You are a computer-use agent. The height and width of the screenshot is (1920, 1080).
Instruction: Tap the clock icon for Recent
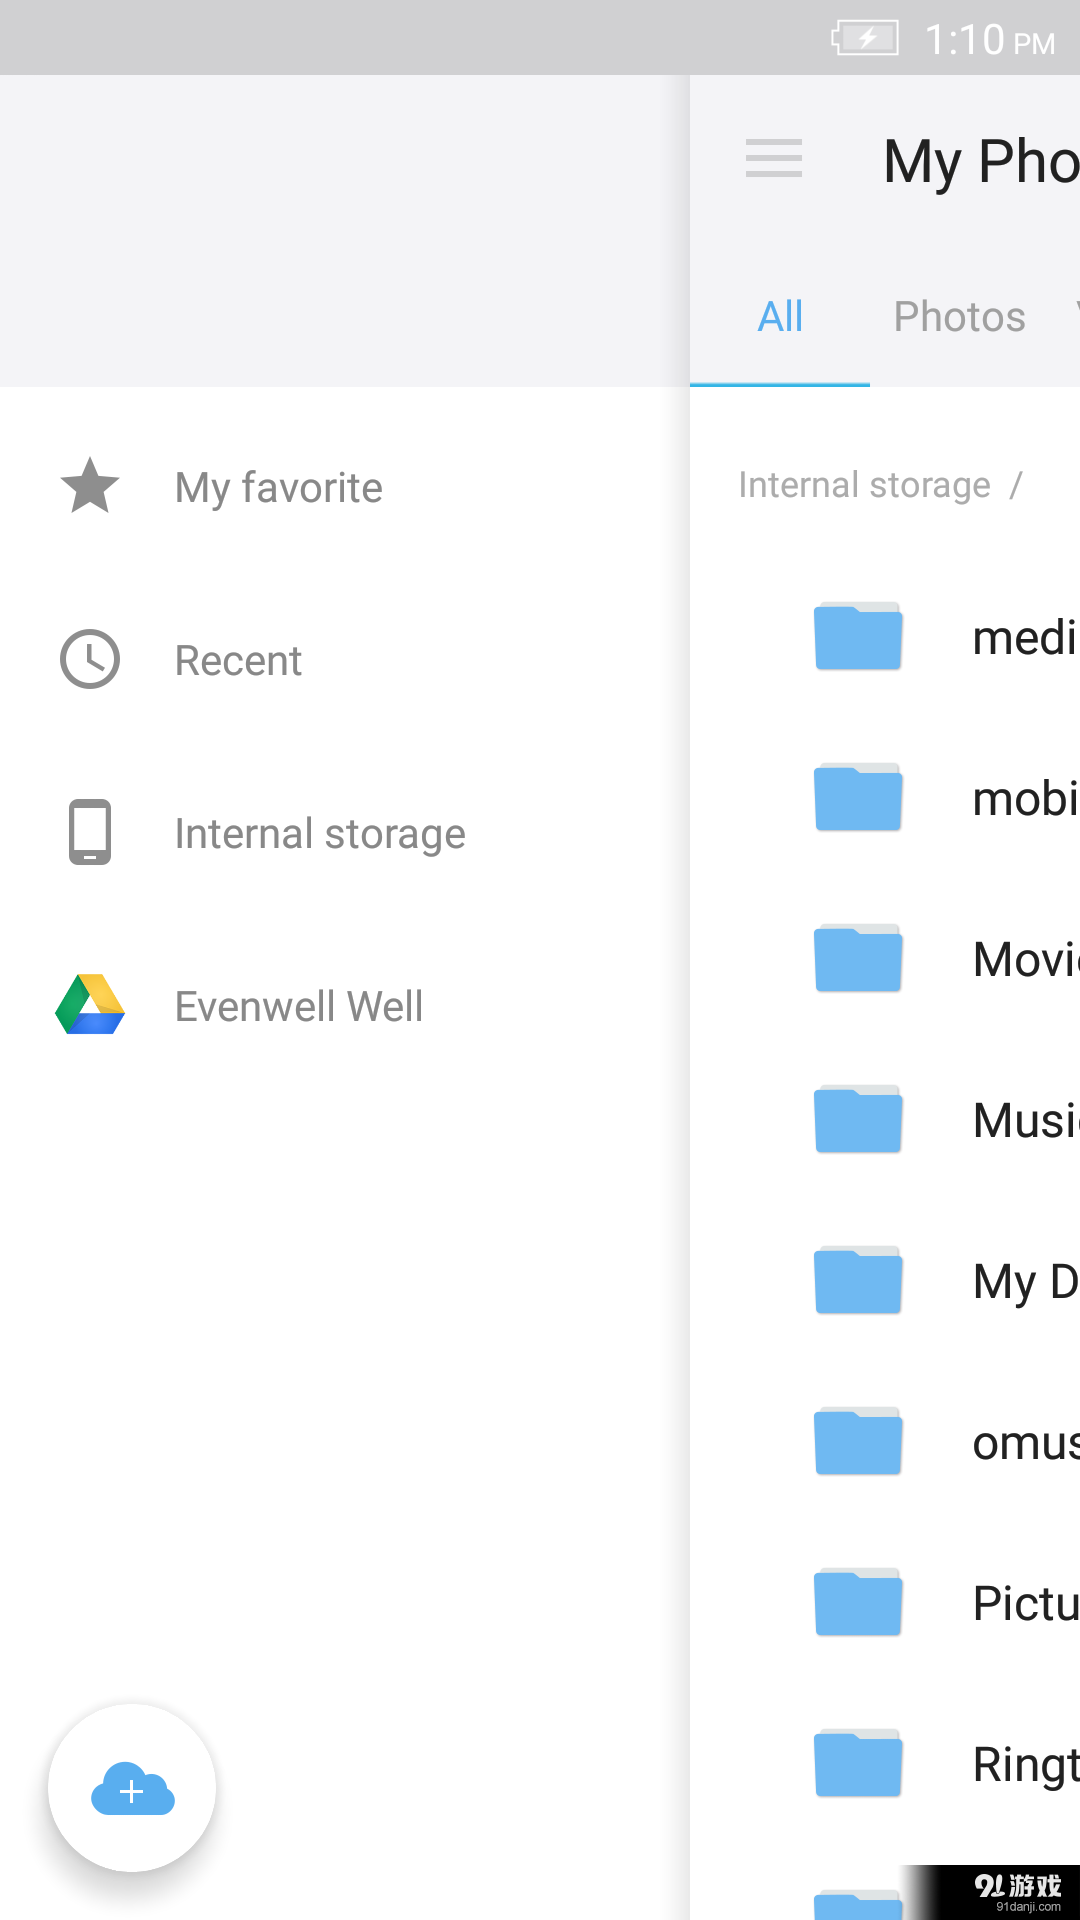tap(90, 659)
